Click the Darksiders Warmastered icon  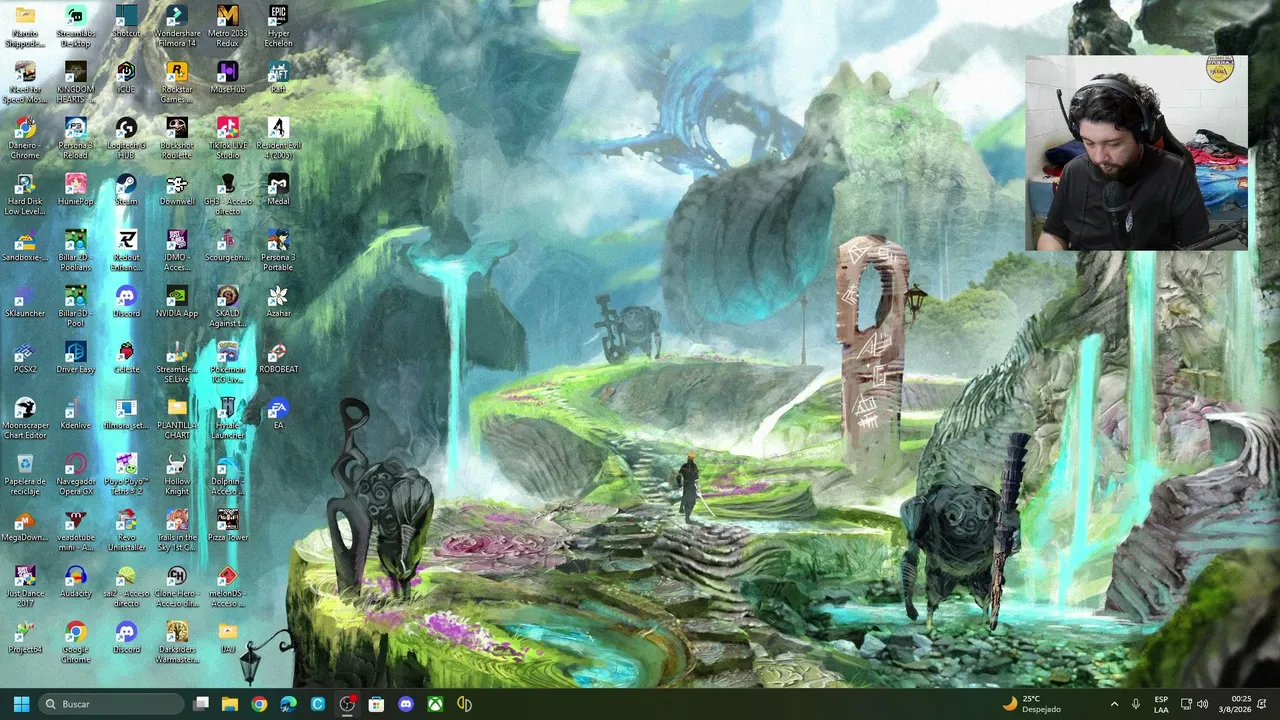point(177,642)
